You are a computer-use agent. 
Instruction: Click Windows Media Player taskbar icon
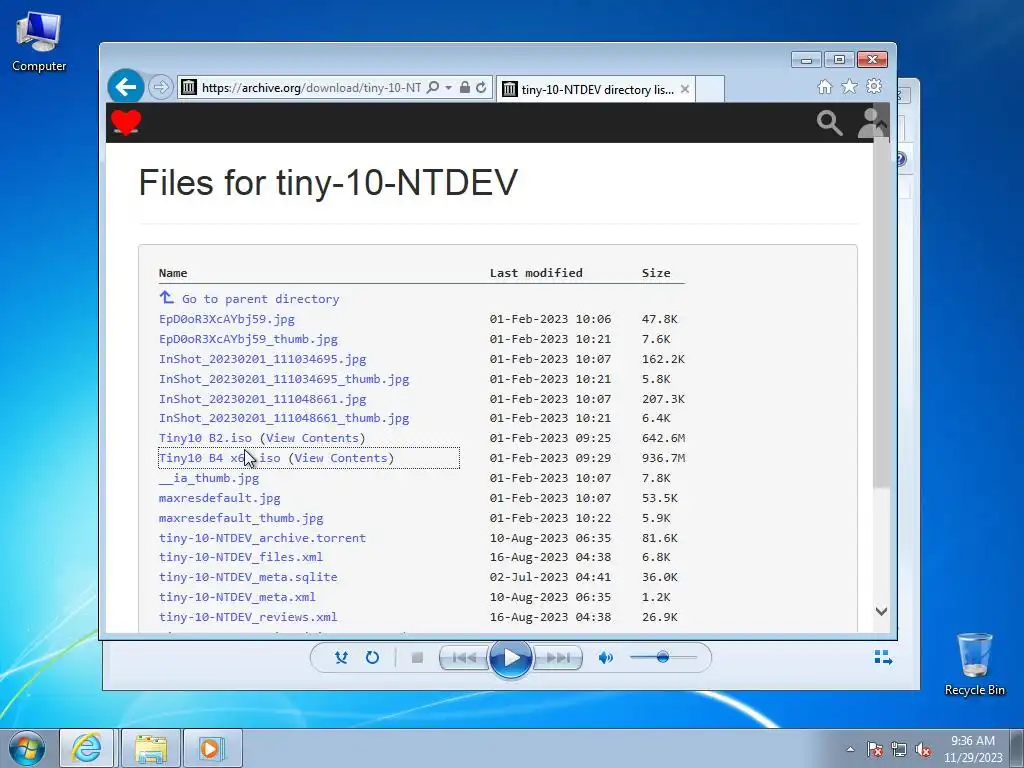click(x=213, y=748)
